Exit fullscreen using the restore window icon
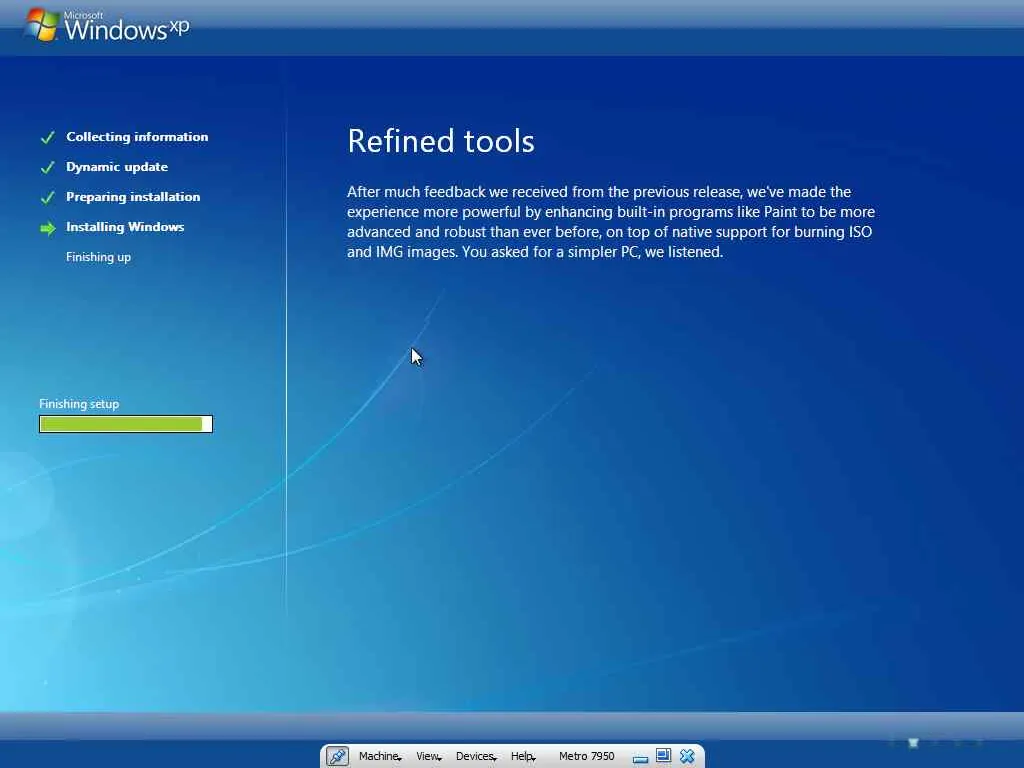Viewport: 1024px width, 768px height. [x=664, y=756]
